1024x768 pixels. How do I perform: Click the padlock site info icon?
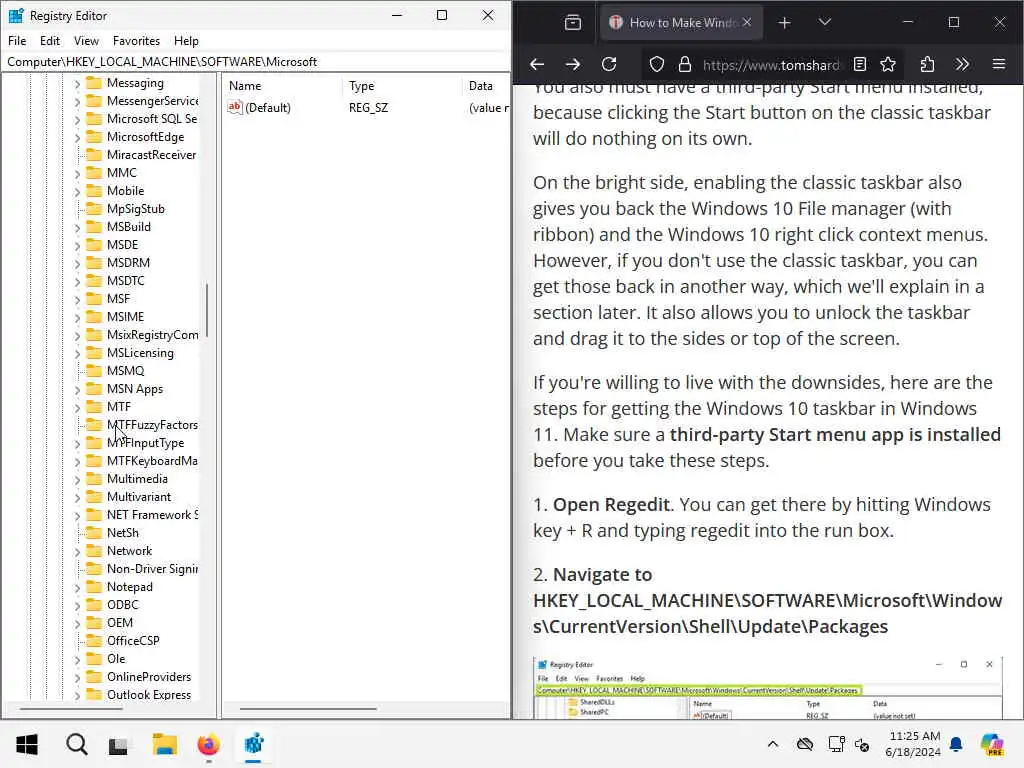(684, 64)
